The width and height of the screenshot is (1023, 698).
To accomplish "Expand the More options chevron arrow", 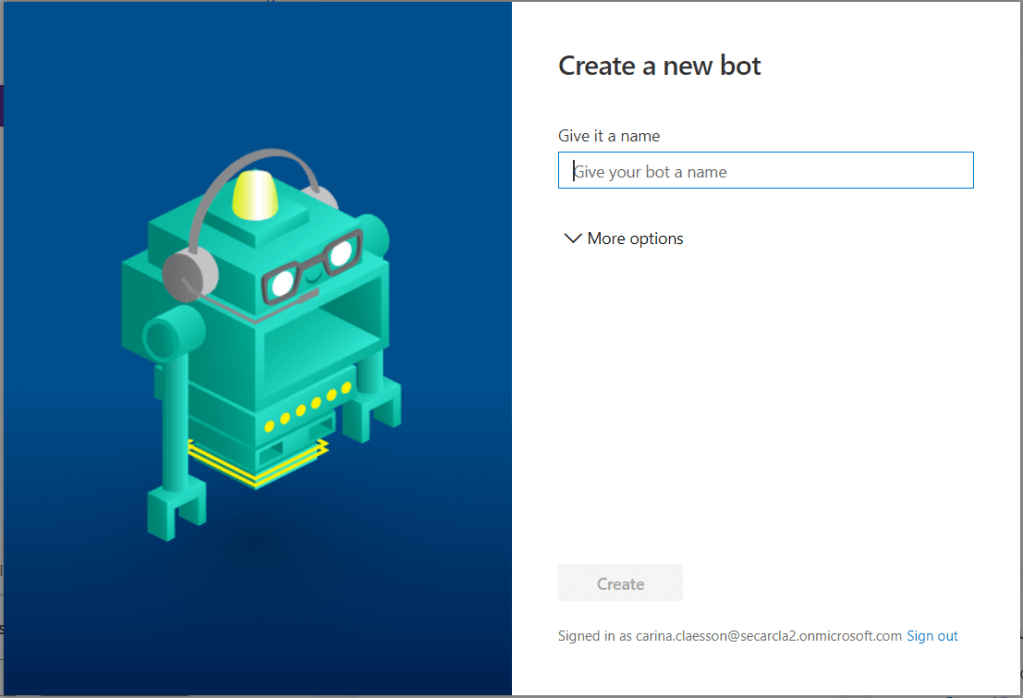I will pos(572,239).
